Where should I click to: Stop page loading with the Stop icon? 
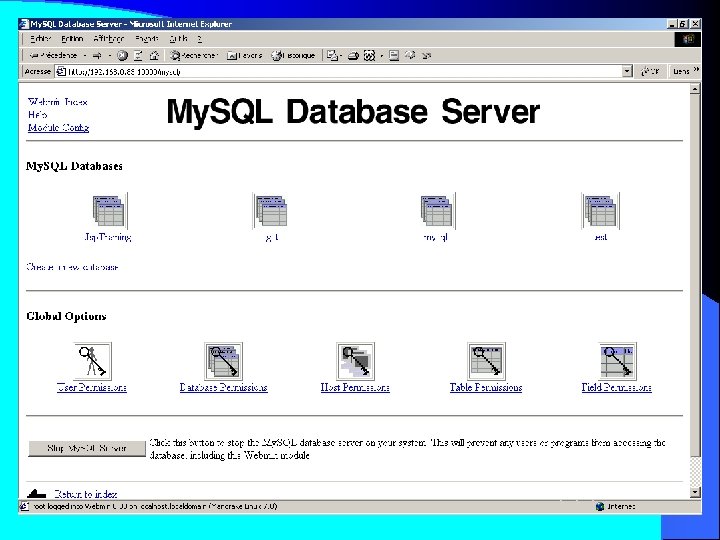[122, 56]
